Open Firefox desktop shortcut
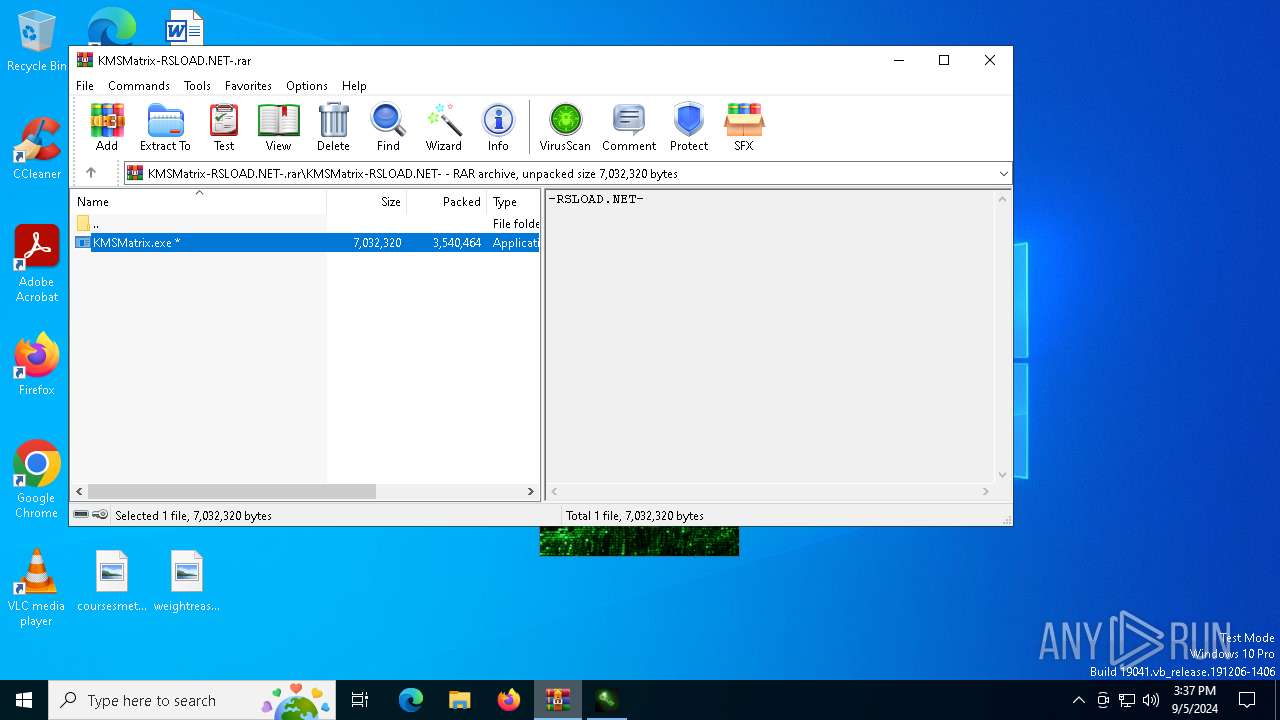 click(x=37, y=364)
